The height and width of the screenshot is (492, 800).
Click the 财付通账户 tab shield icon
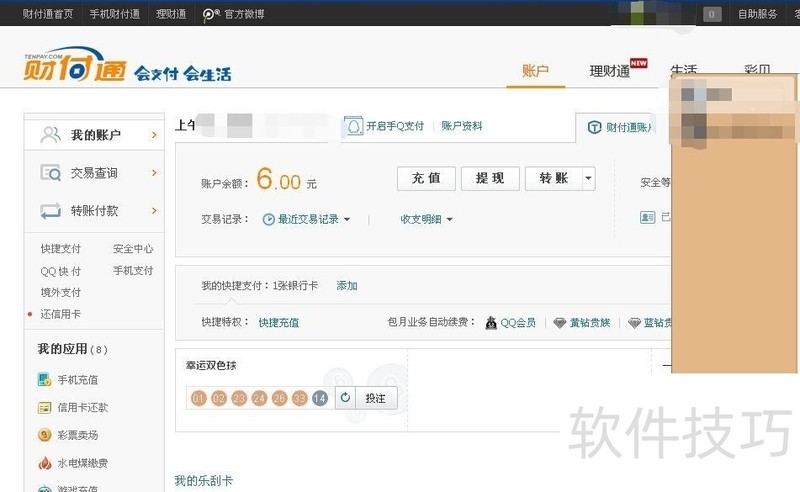(x=594, y=127)
